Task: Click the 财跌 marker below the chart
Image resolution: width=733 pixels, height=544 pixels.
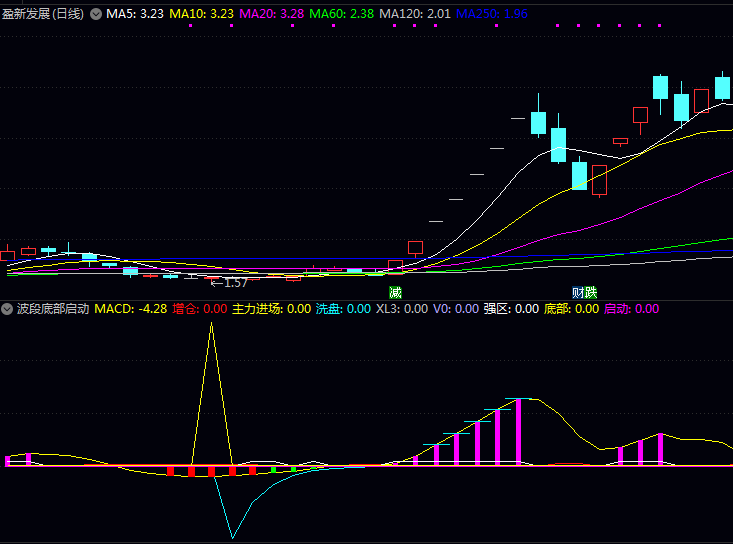Action: [584, 292]
